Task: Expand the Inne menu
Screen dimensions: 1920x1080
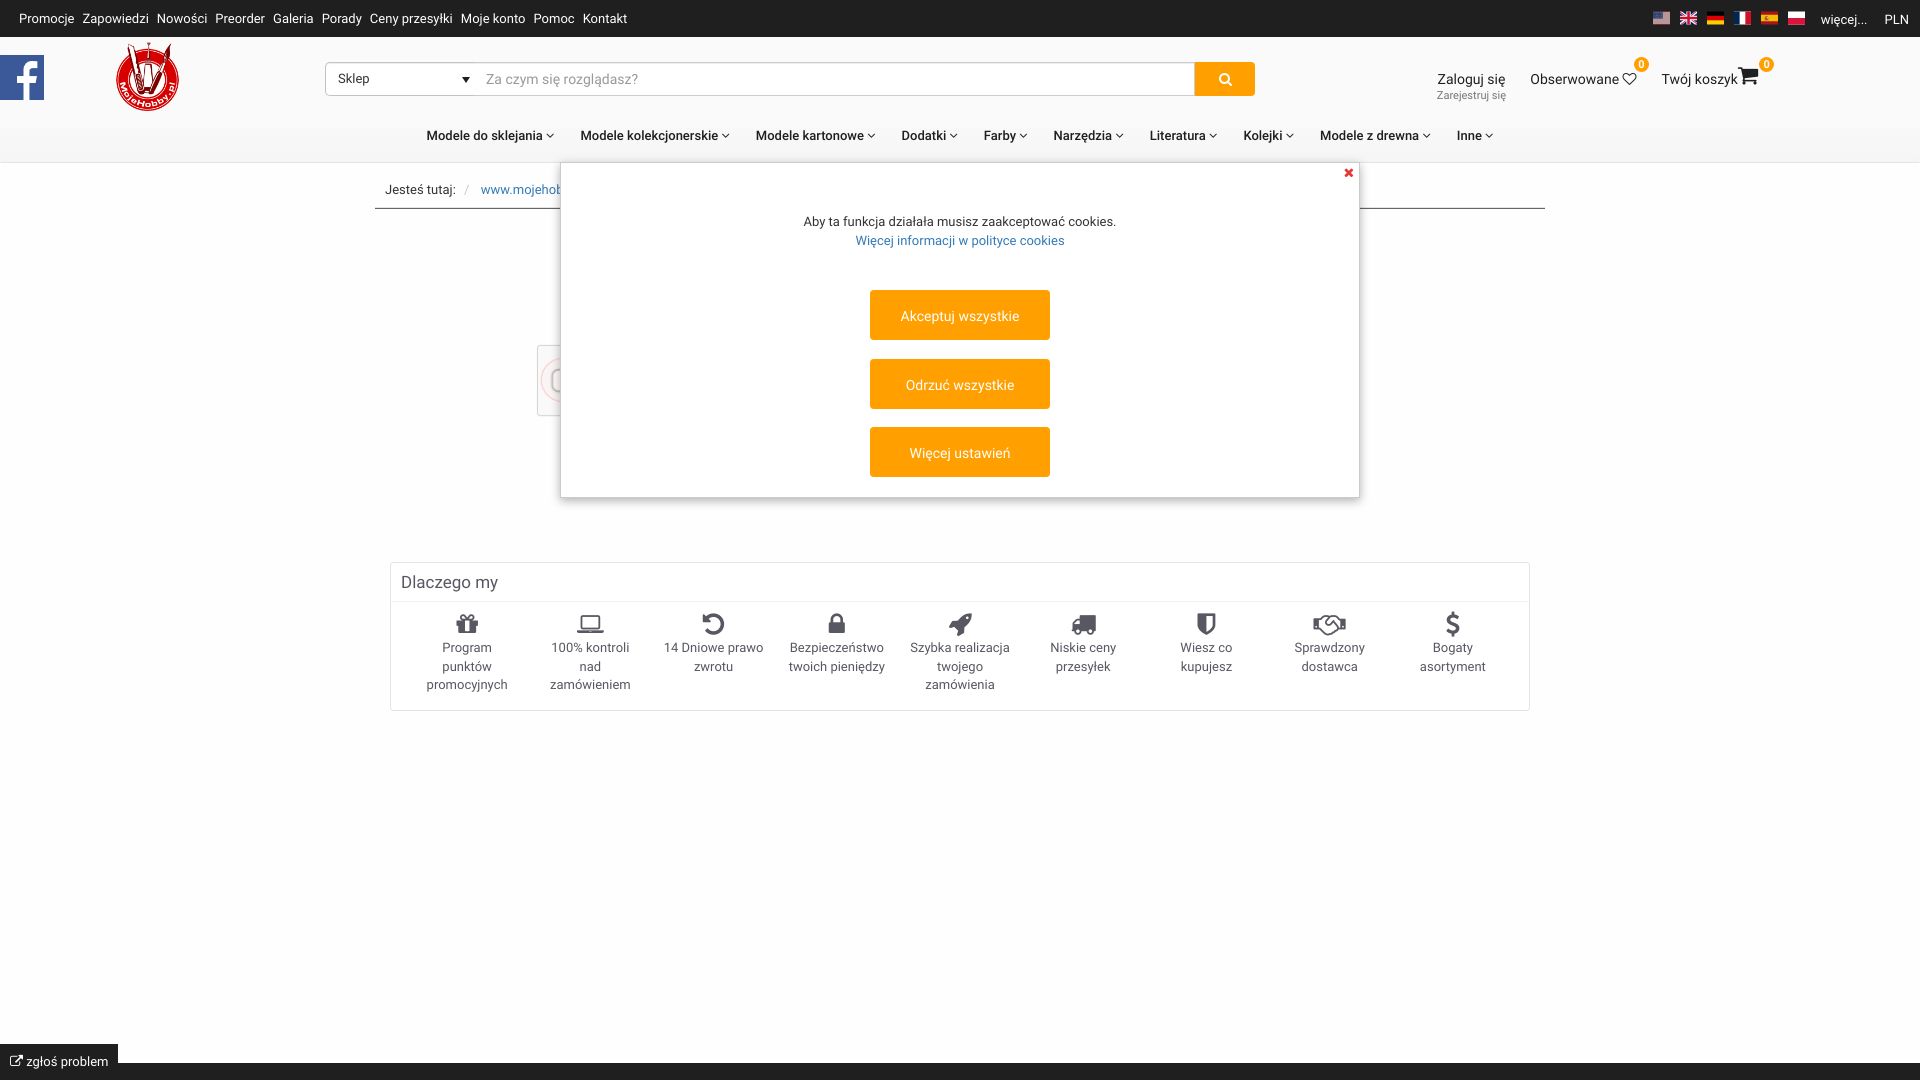Action: pyautogui.click(x=1474, y=136)
